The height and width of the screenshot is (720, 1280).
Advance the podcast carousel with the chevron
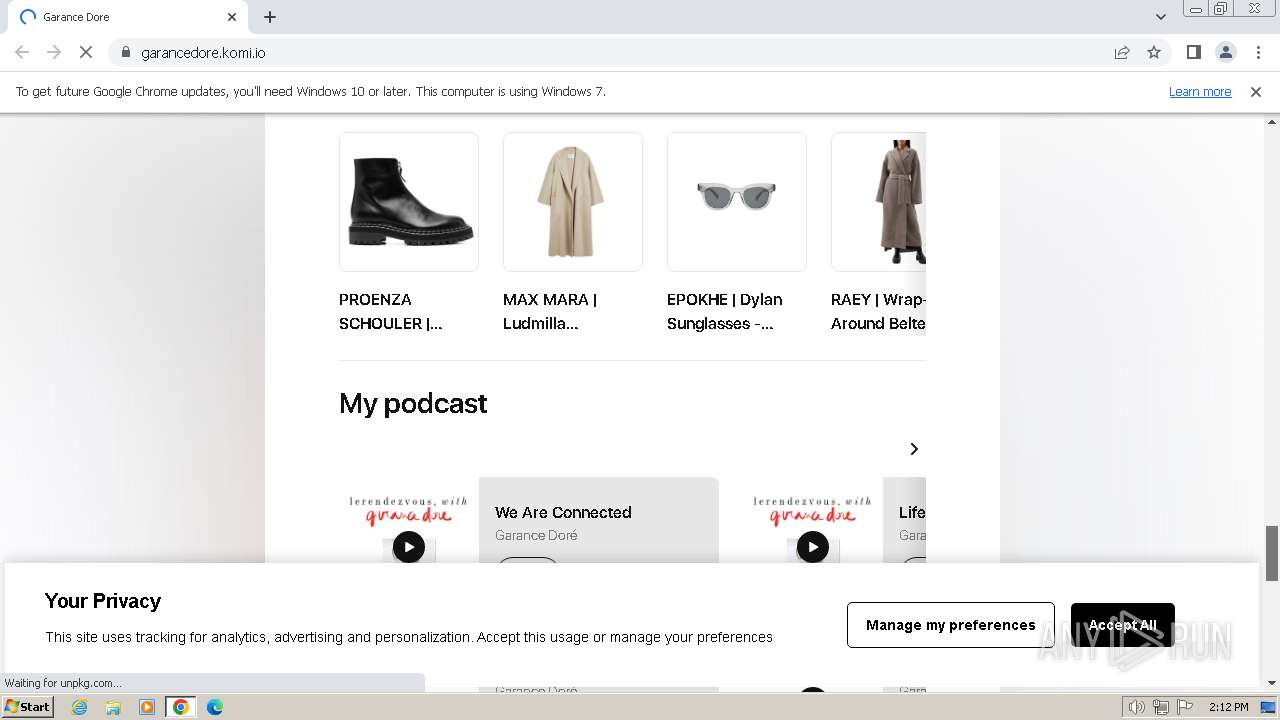913,449
